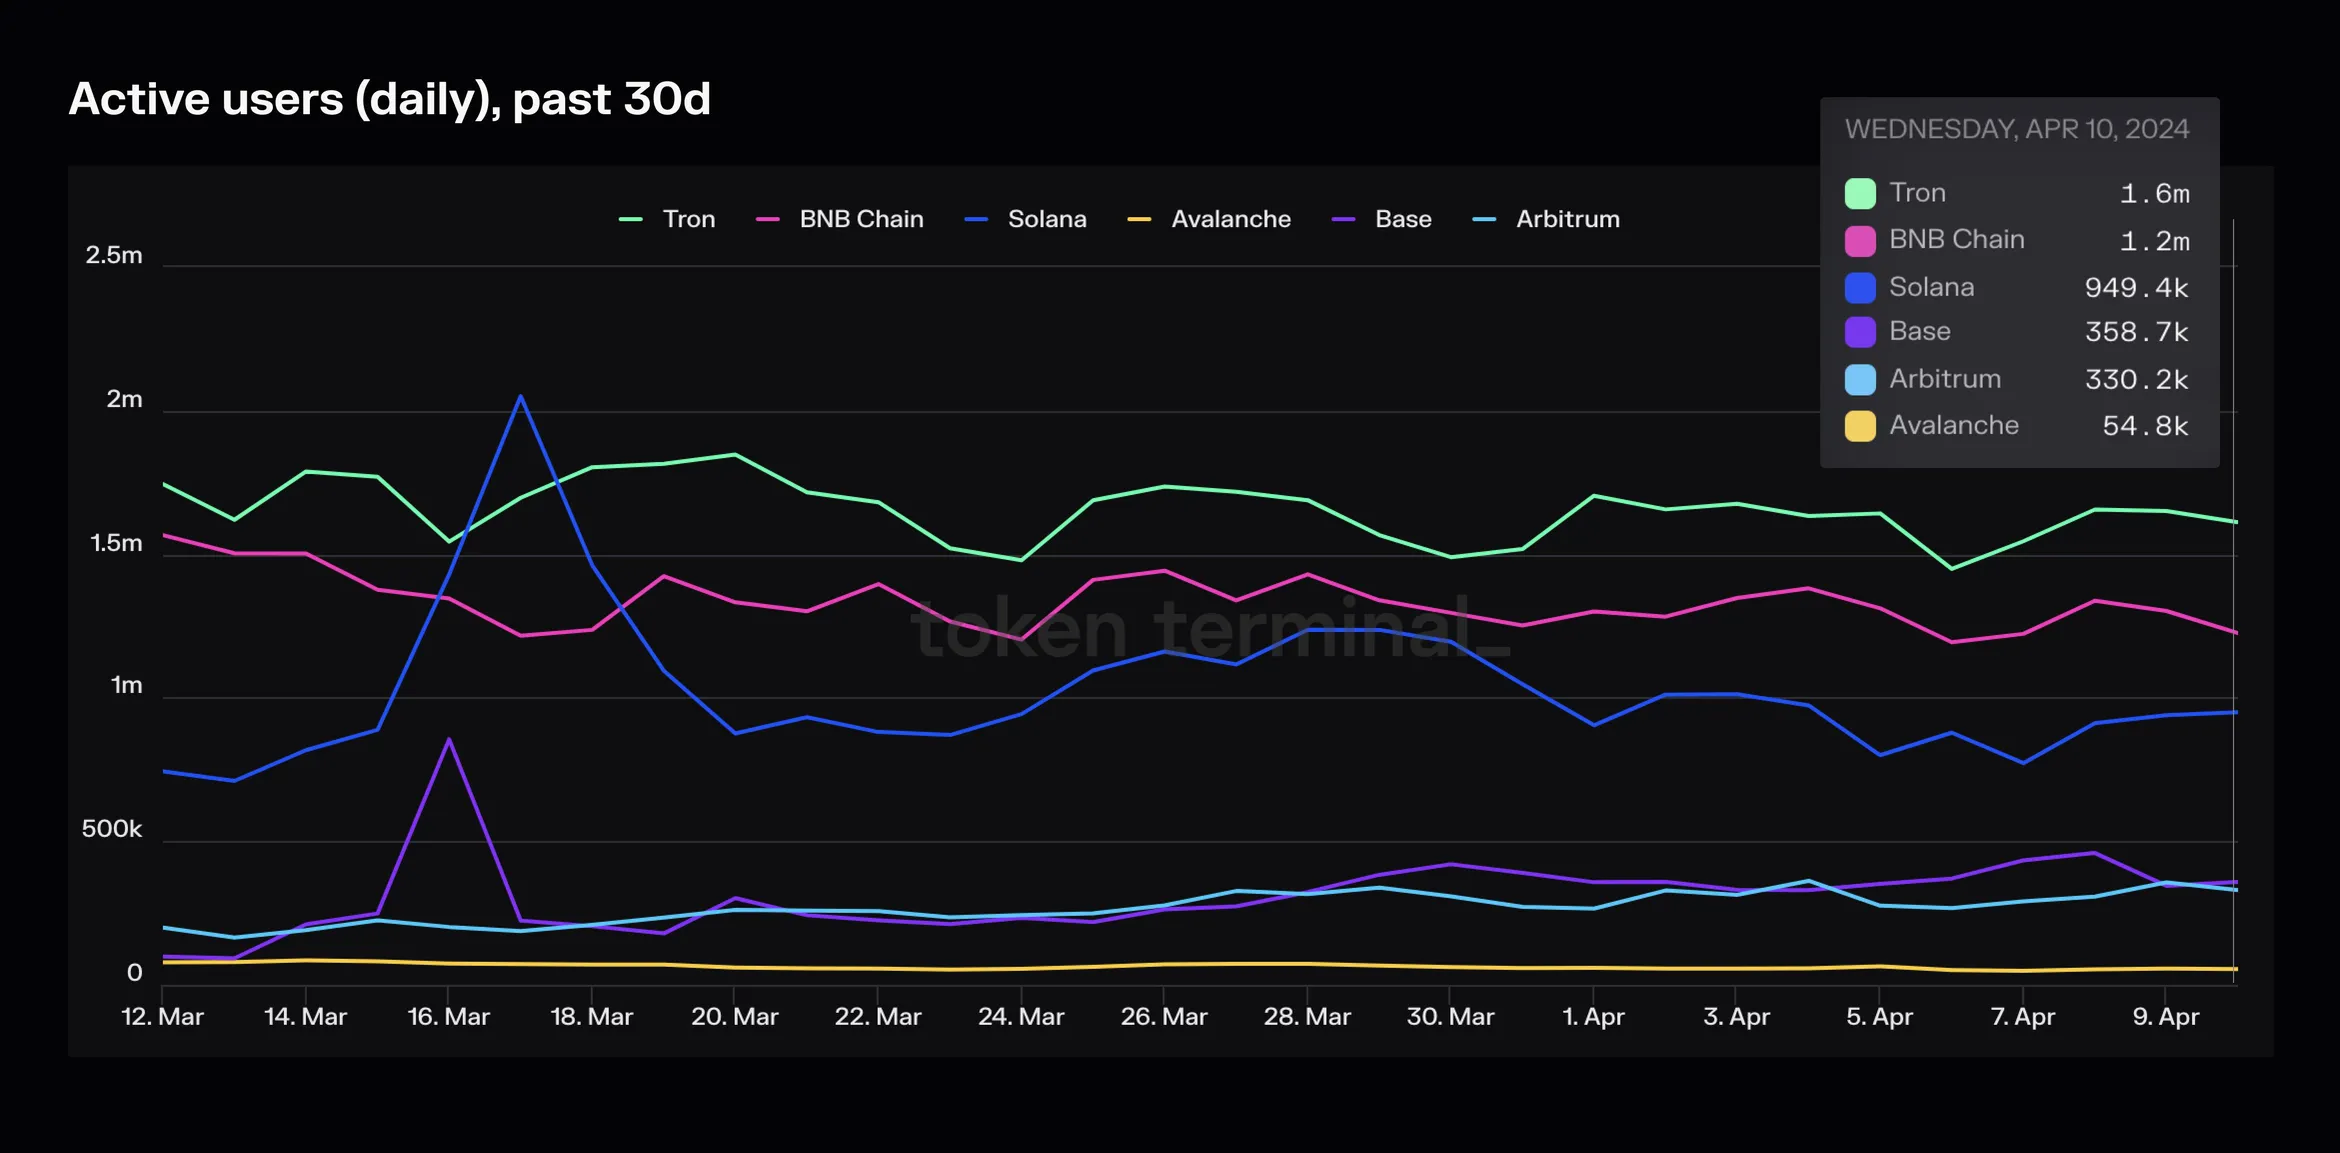
Task: Click the Avalanche value 54.8k
Action: coord(2146,426)
